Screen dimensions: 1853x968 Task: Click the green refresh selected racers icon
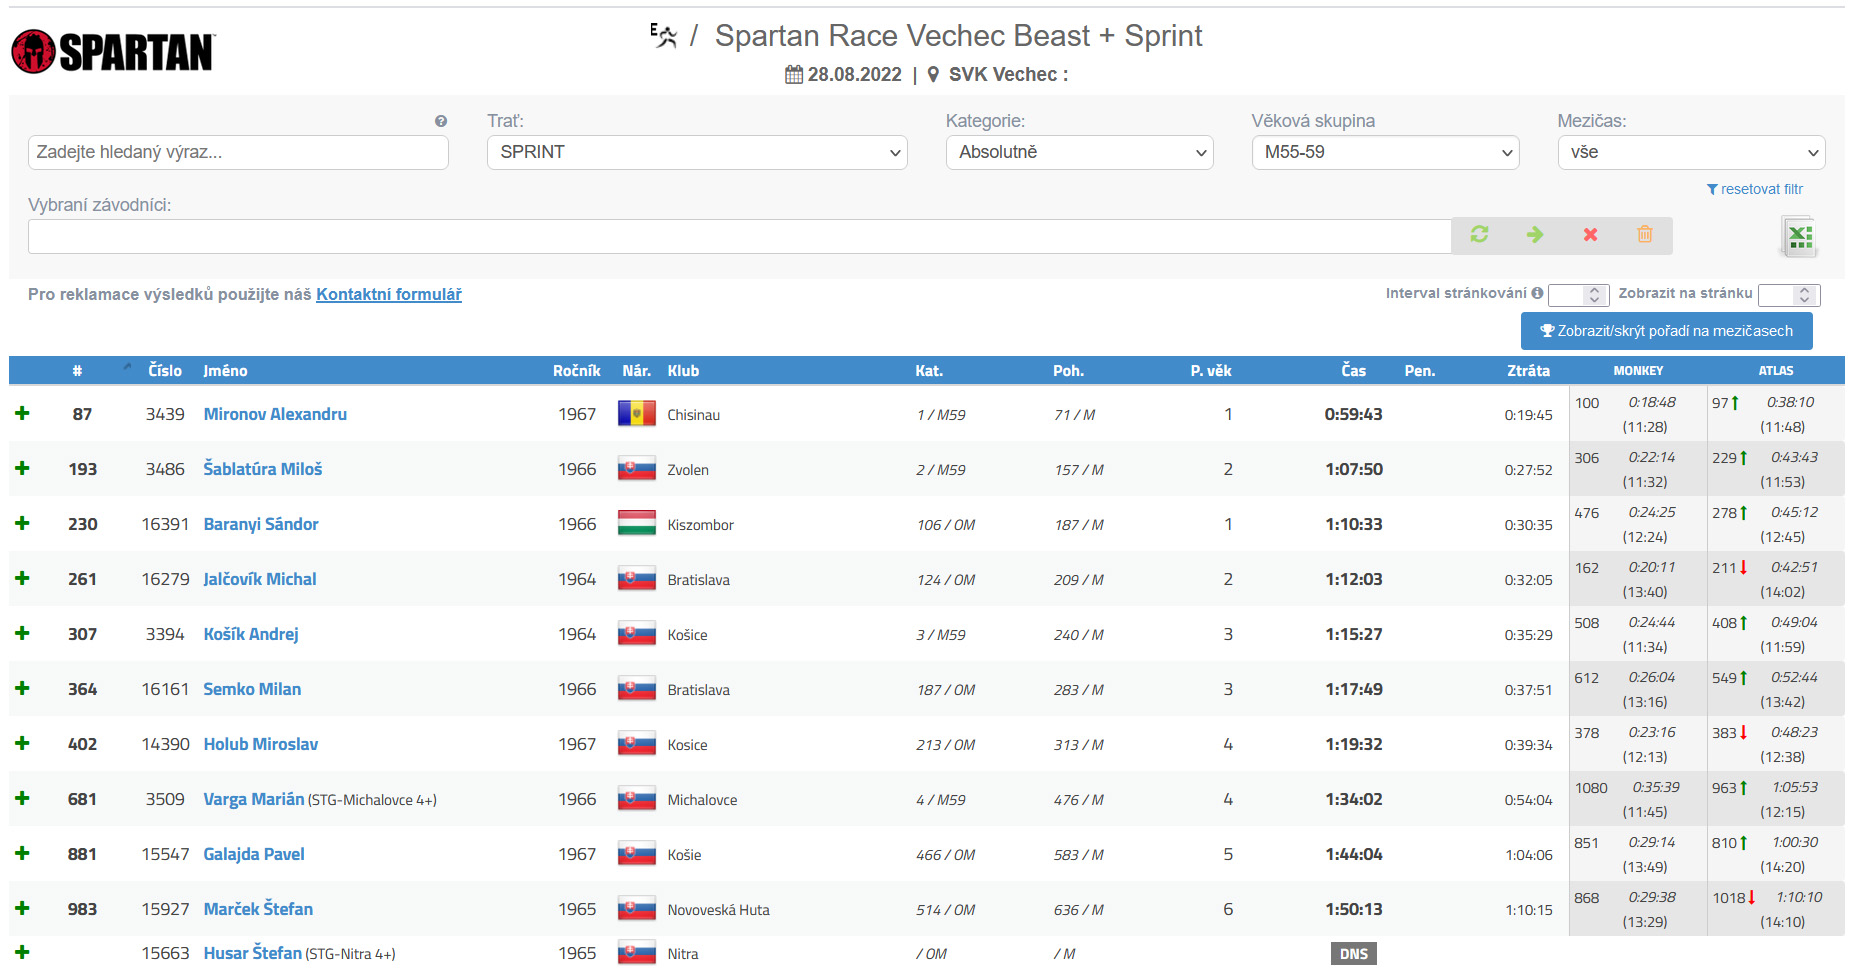[x=1479, y=234]
